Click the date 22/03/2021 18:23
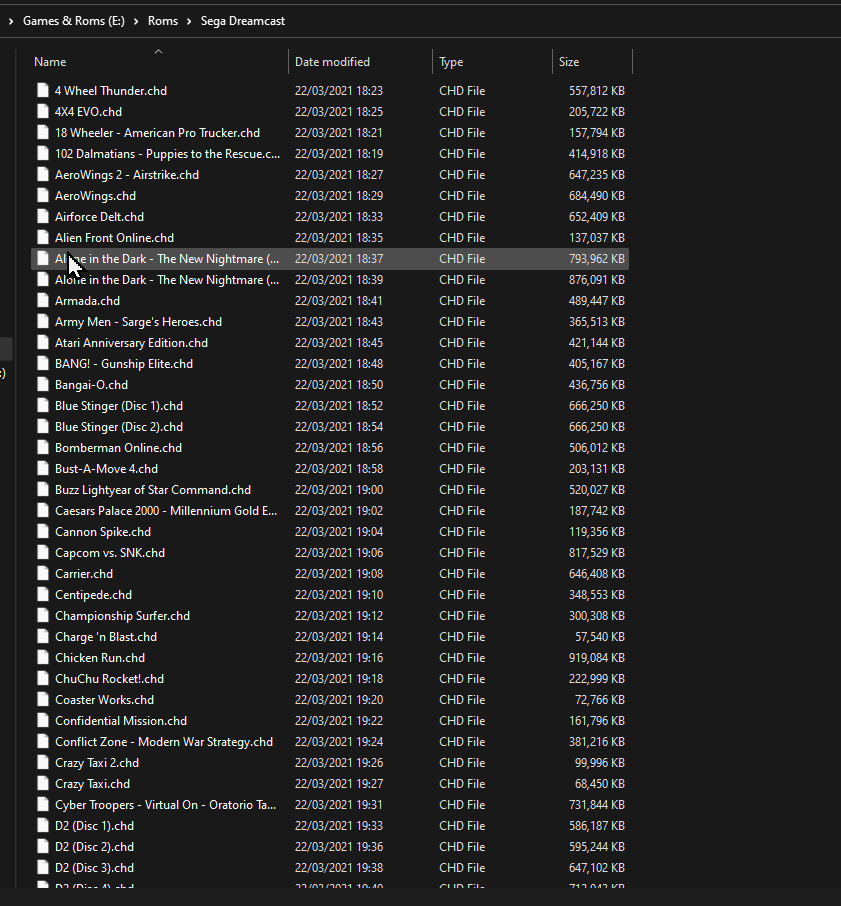 pyautogui.click(x=339, y=91)
